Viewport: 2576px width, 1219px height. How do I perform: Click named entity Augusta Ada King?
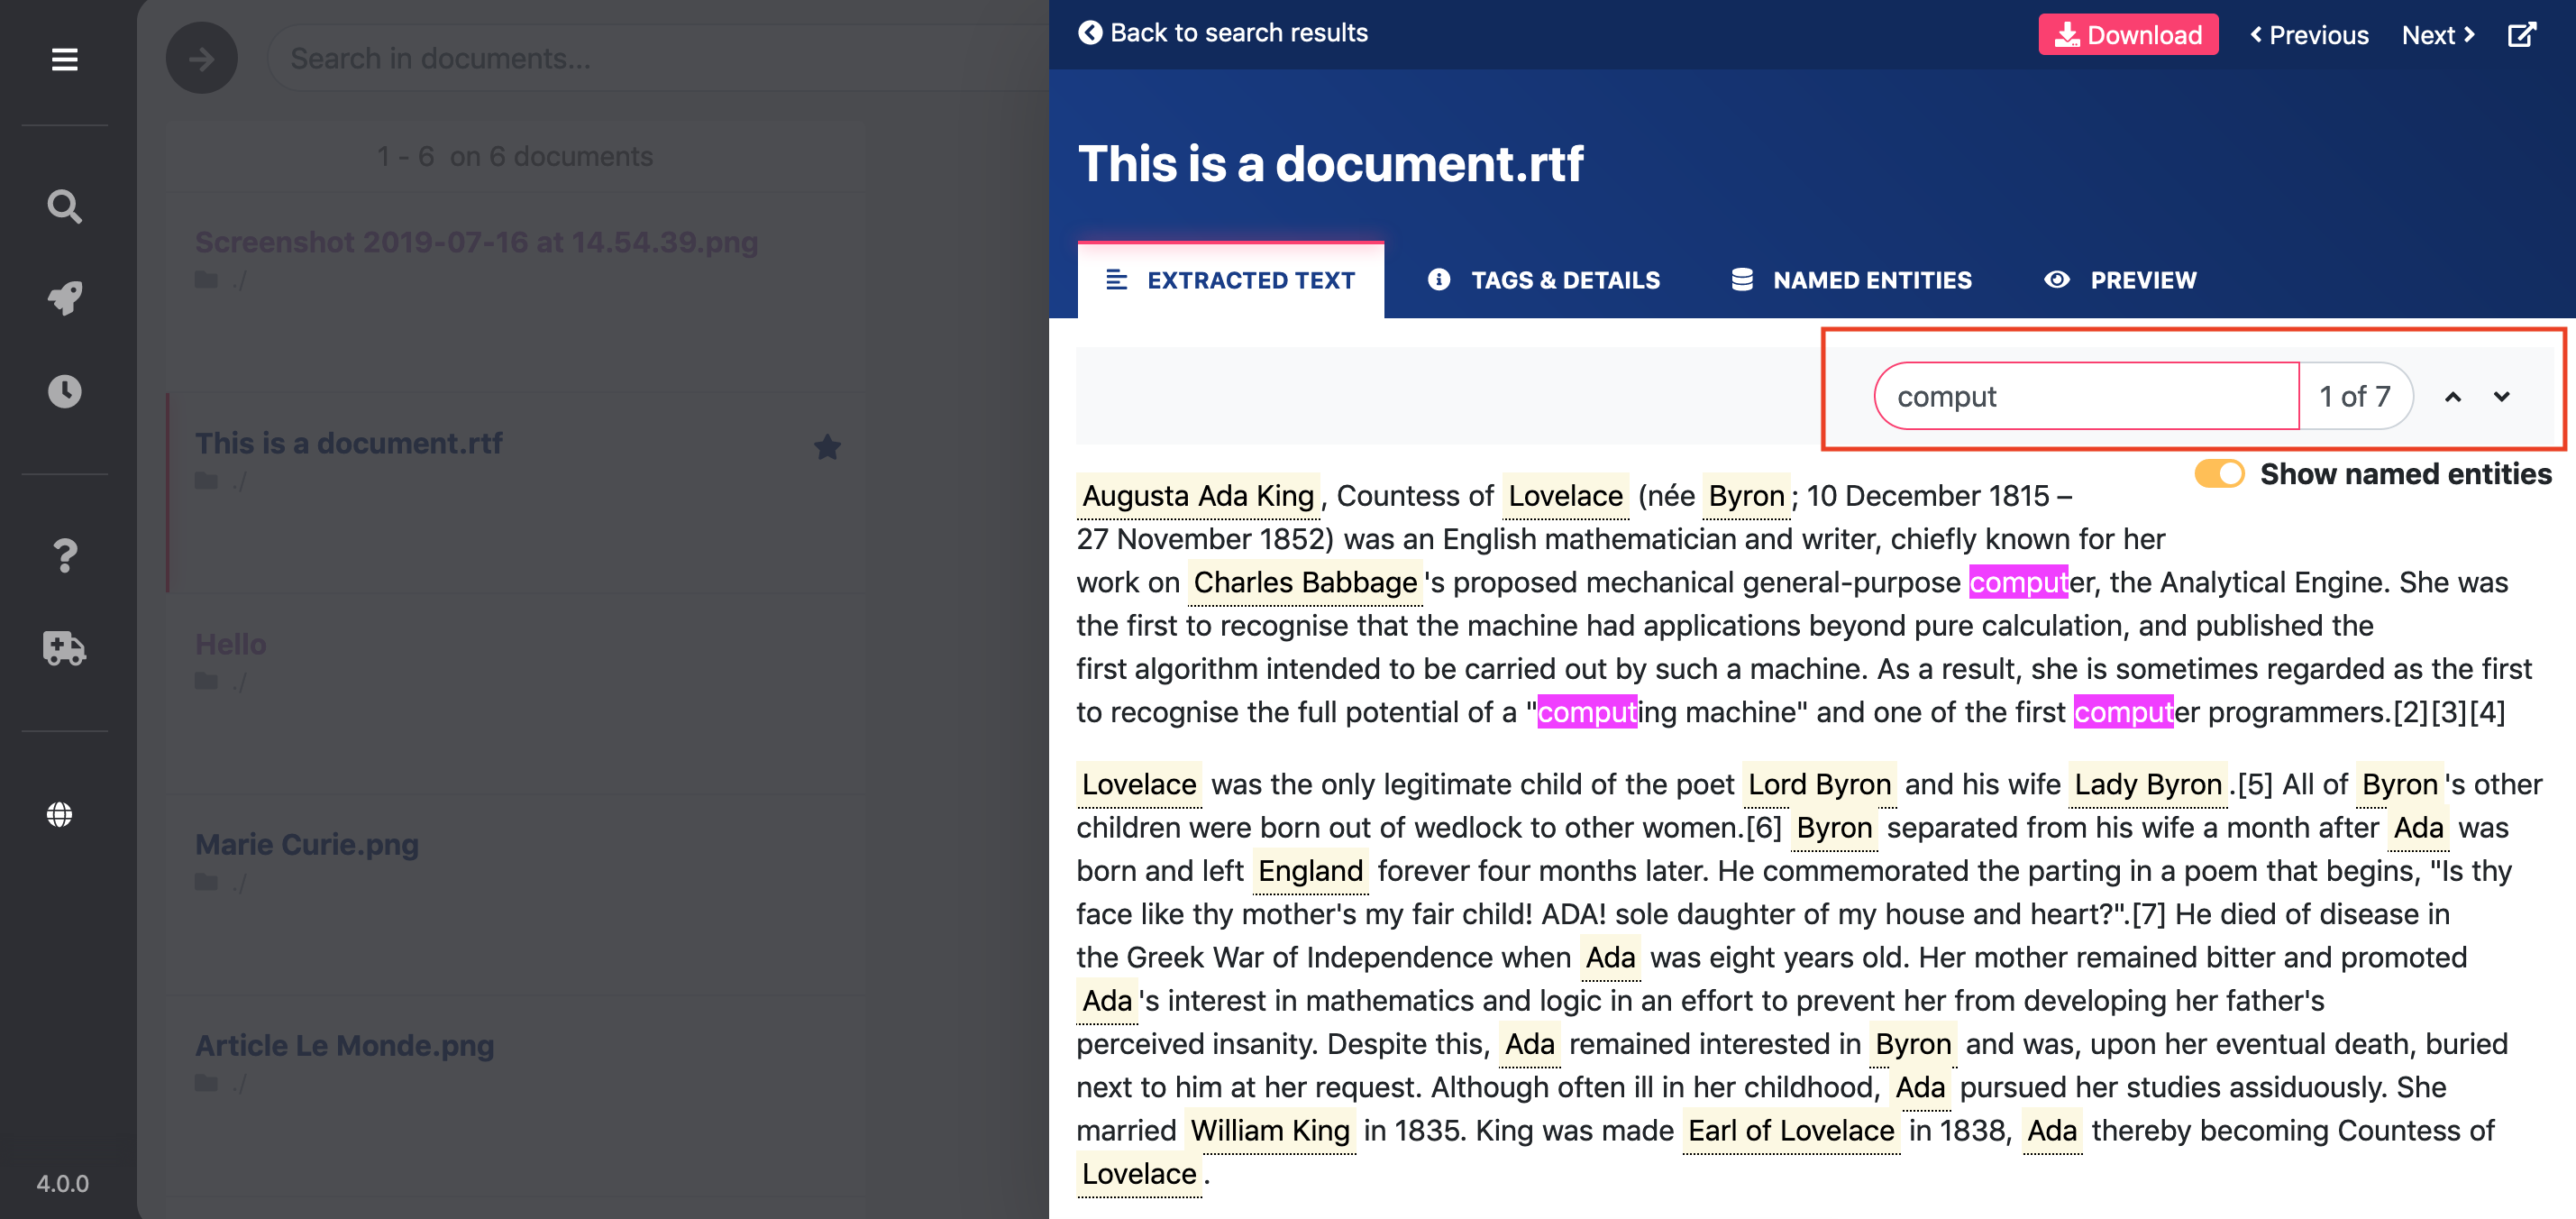click(x=1198, y=496)
